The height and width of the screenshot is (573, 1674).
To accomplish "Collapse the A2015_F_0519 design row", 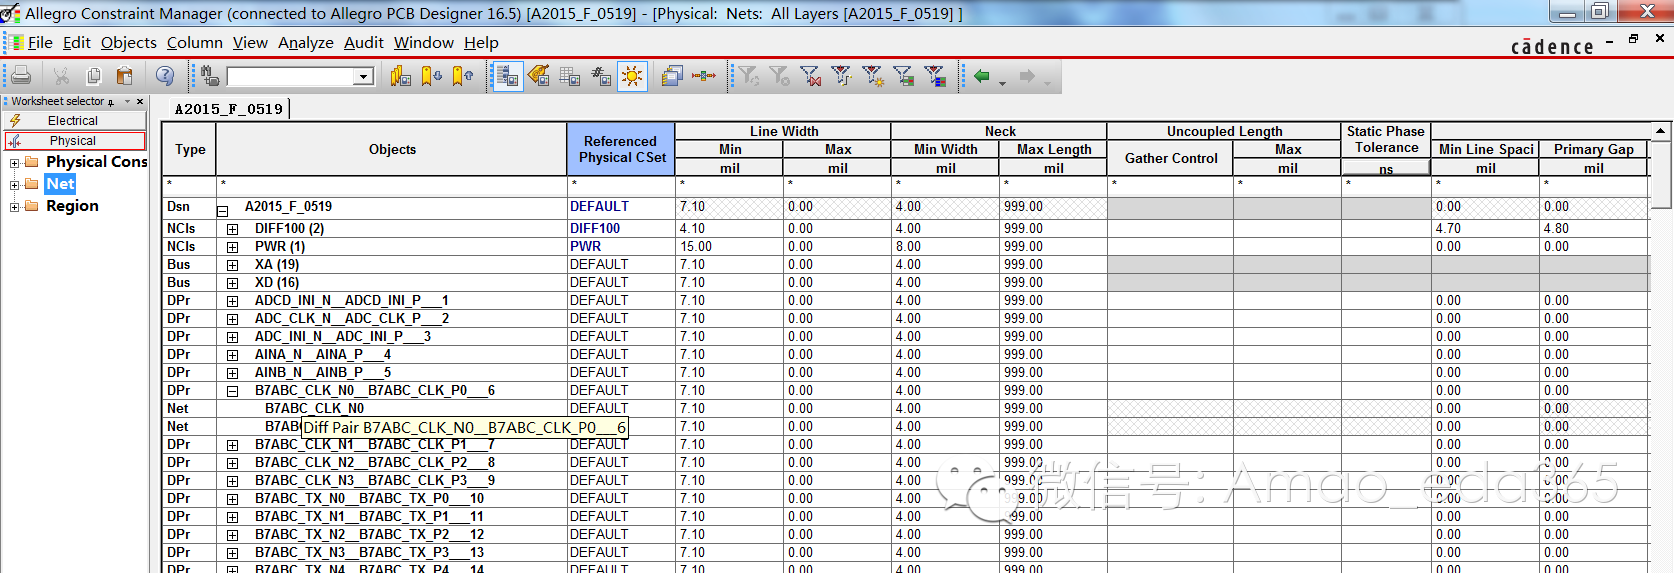I will [223, 210].
